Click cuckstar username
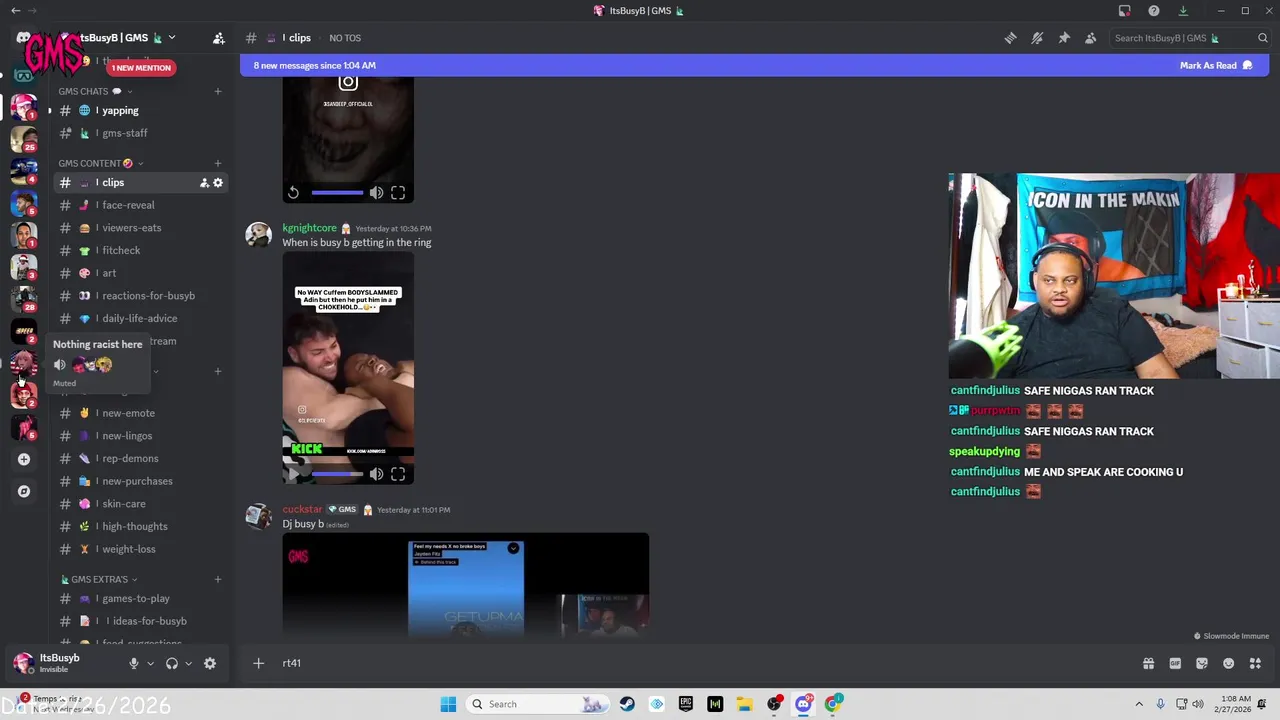Image resolution: width=1280 pixels, height=720 pixels. pyautogui.click(x=302, y=509)
